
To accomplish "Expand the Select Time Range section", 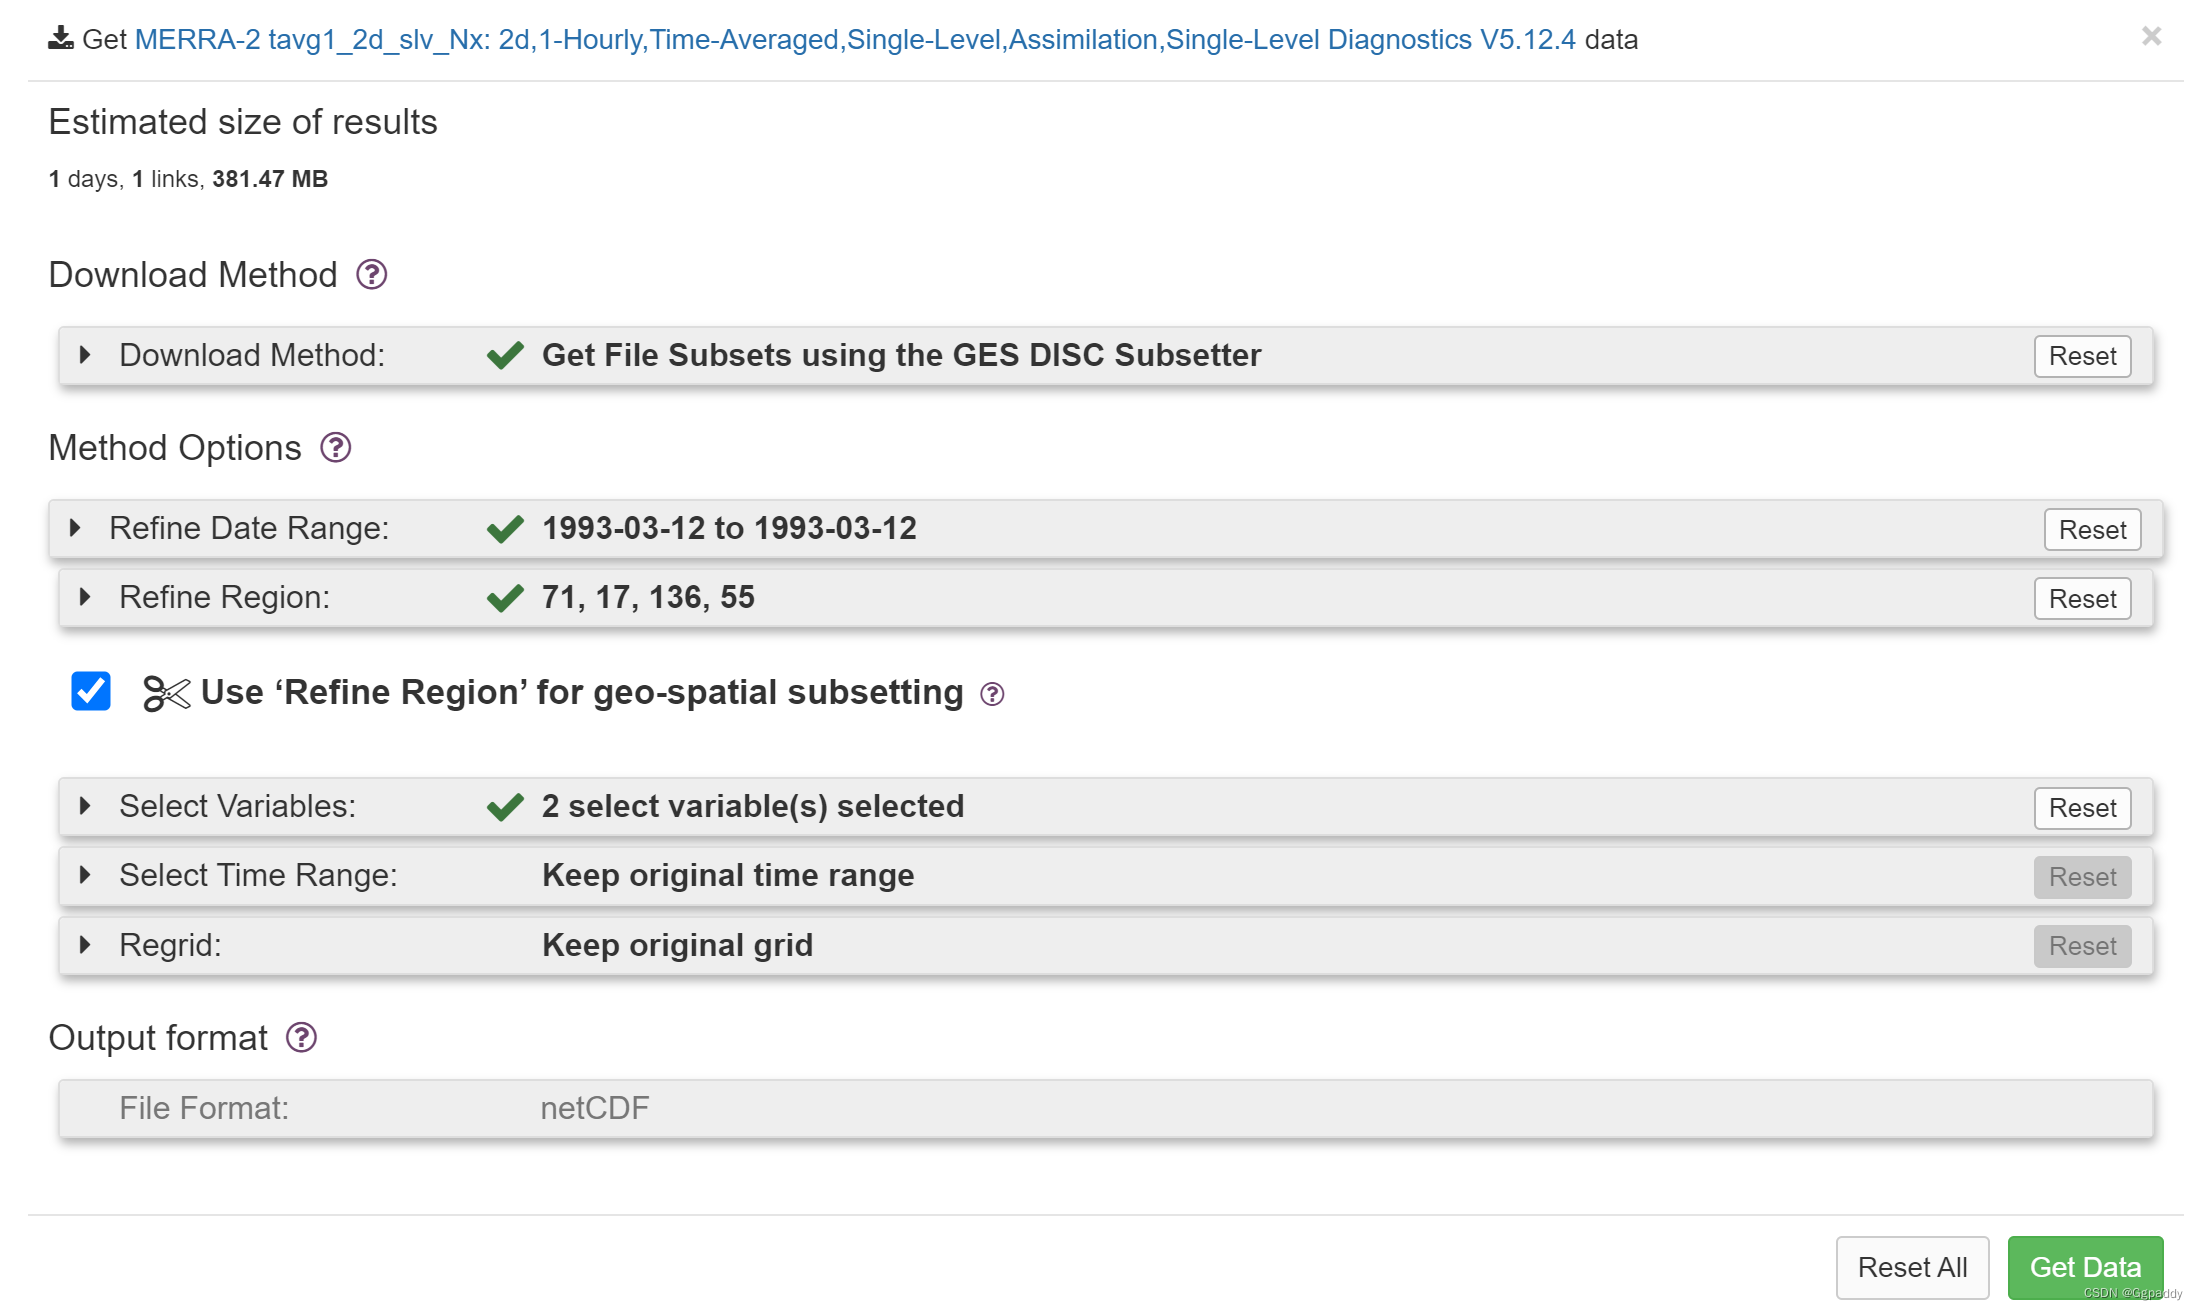I will [x=85, y=874].
